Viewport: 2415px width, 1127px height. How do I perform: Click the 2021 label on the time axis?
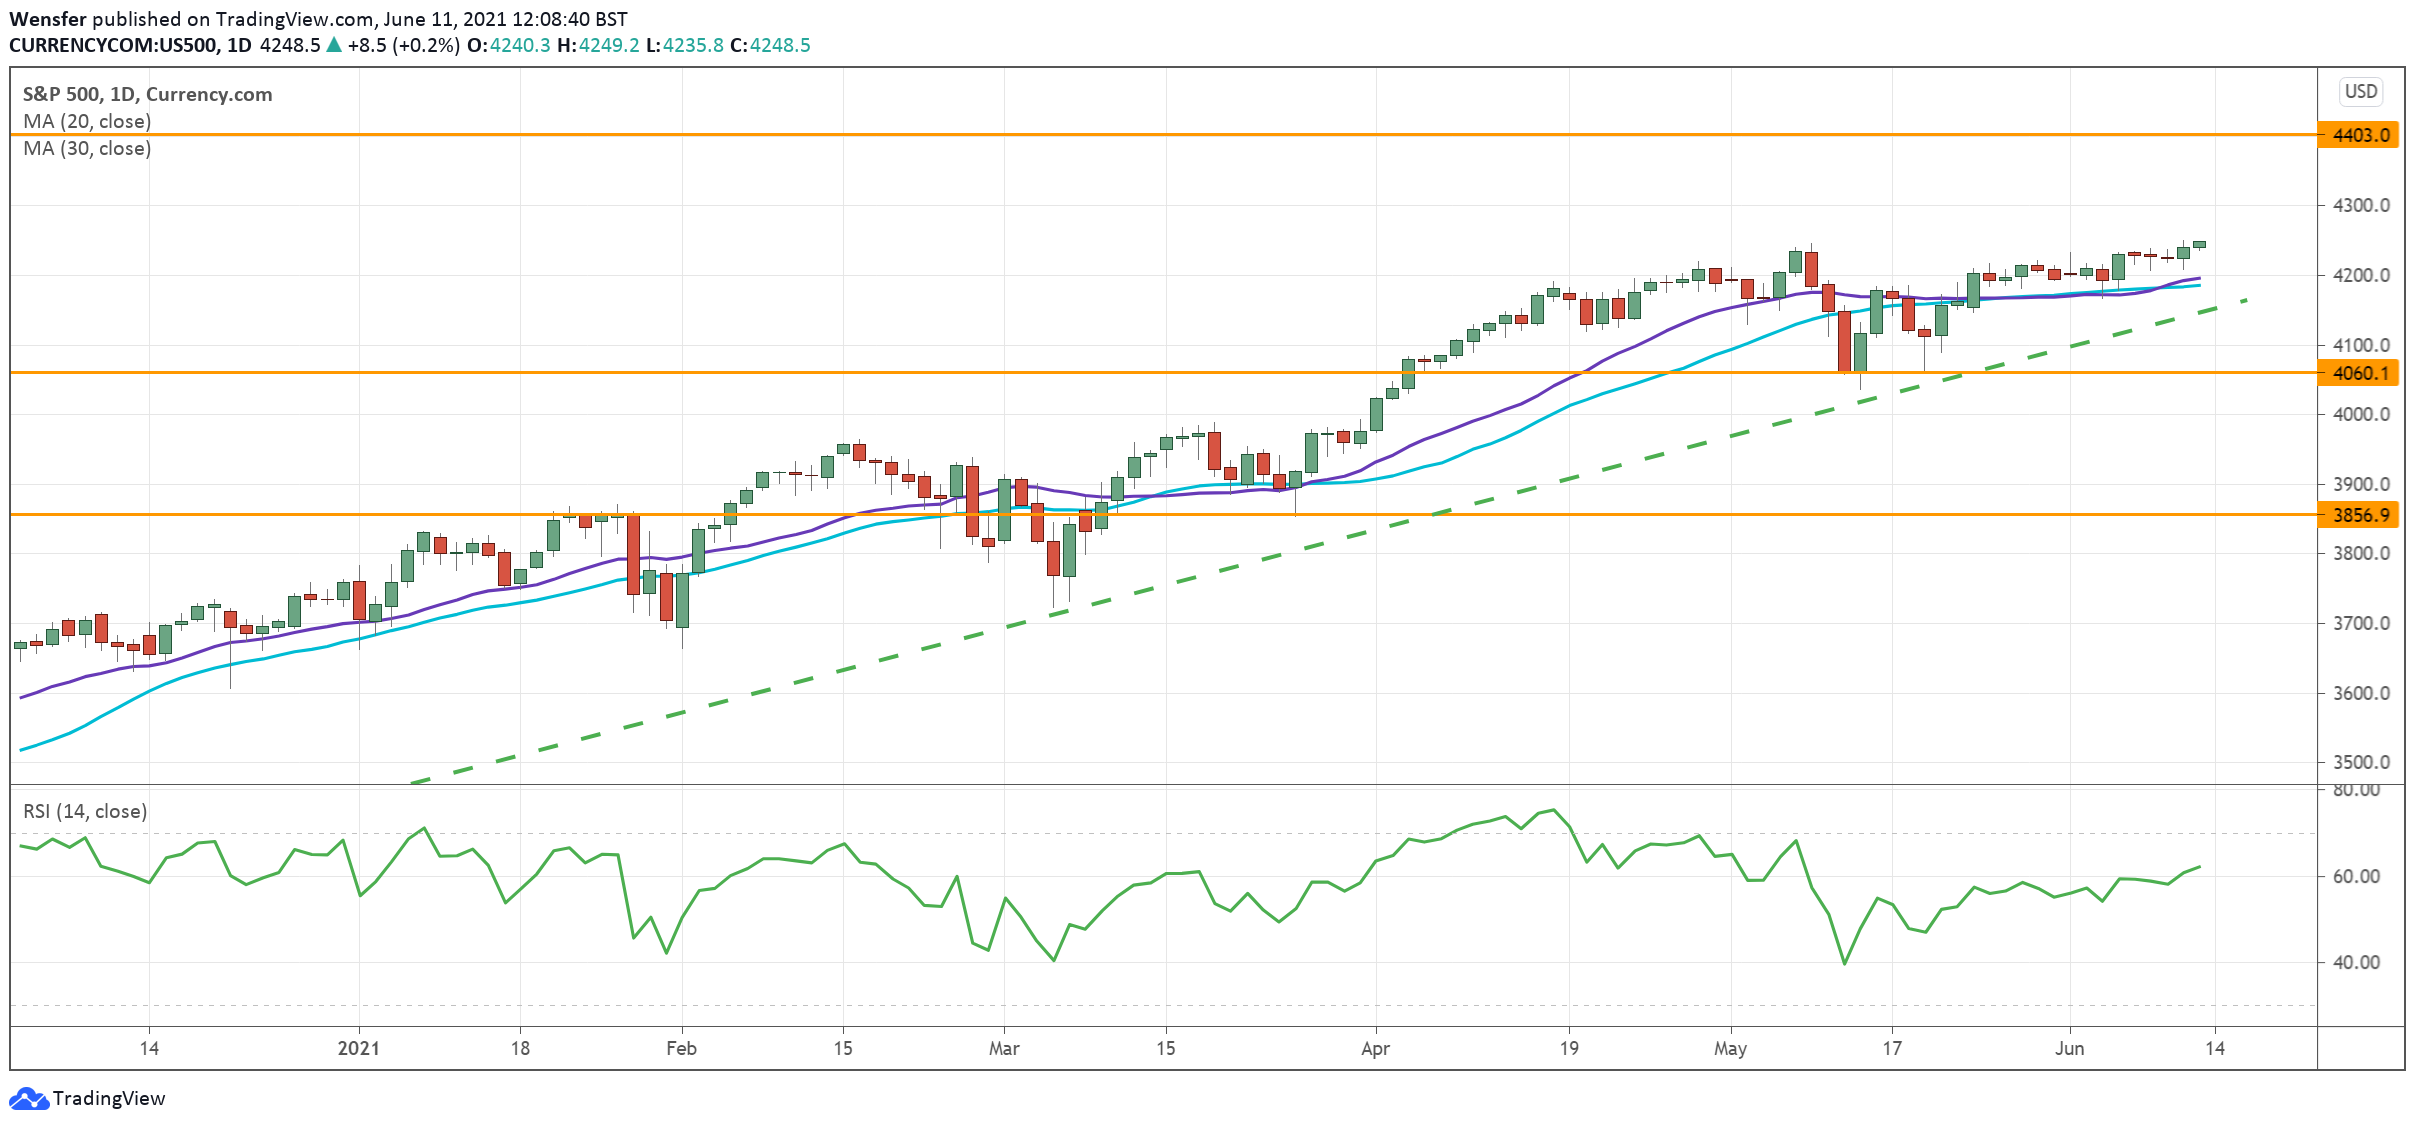click(x=358, y=1049)
